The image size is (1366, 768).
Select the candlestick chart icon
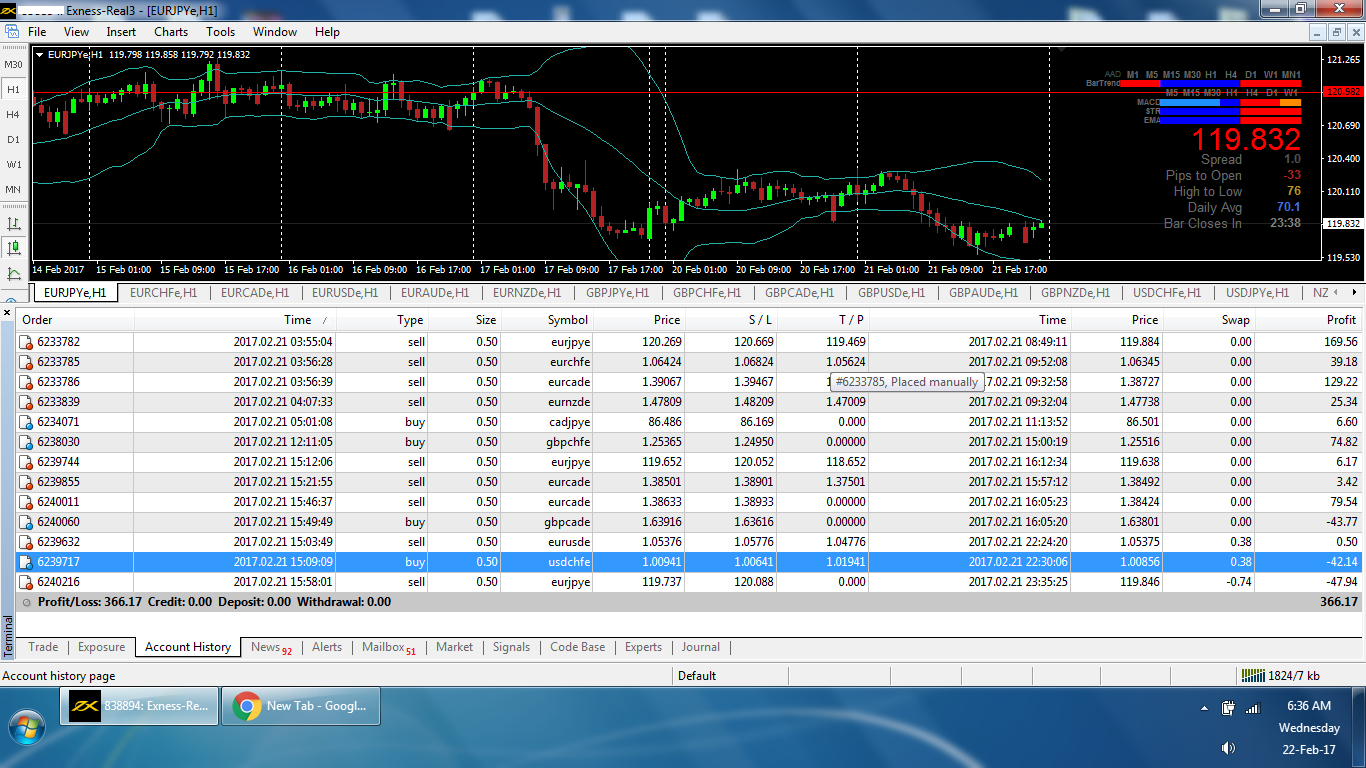13,248
